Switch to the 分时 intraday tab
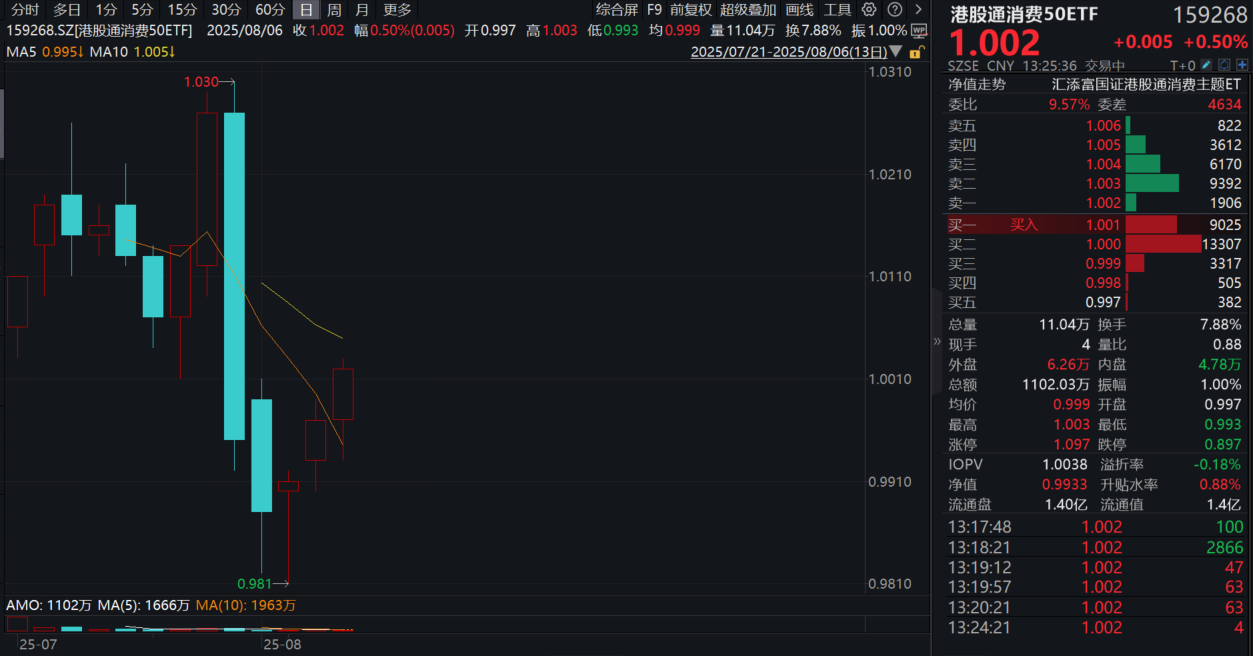This screenshot has width=1253, height=656. [25, 9]
